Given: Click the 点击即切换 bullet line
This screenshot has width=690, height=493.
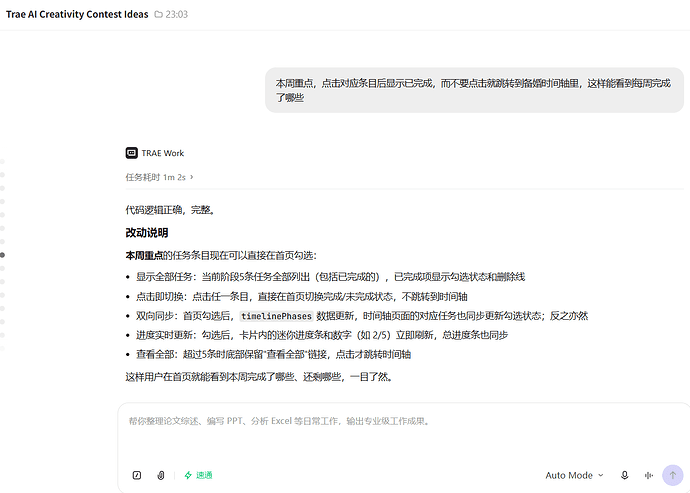Looking at the screenshot, I should pos(301,297).
